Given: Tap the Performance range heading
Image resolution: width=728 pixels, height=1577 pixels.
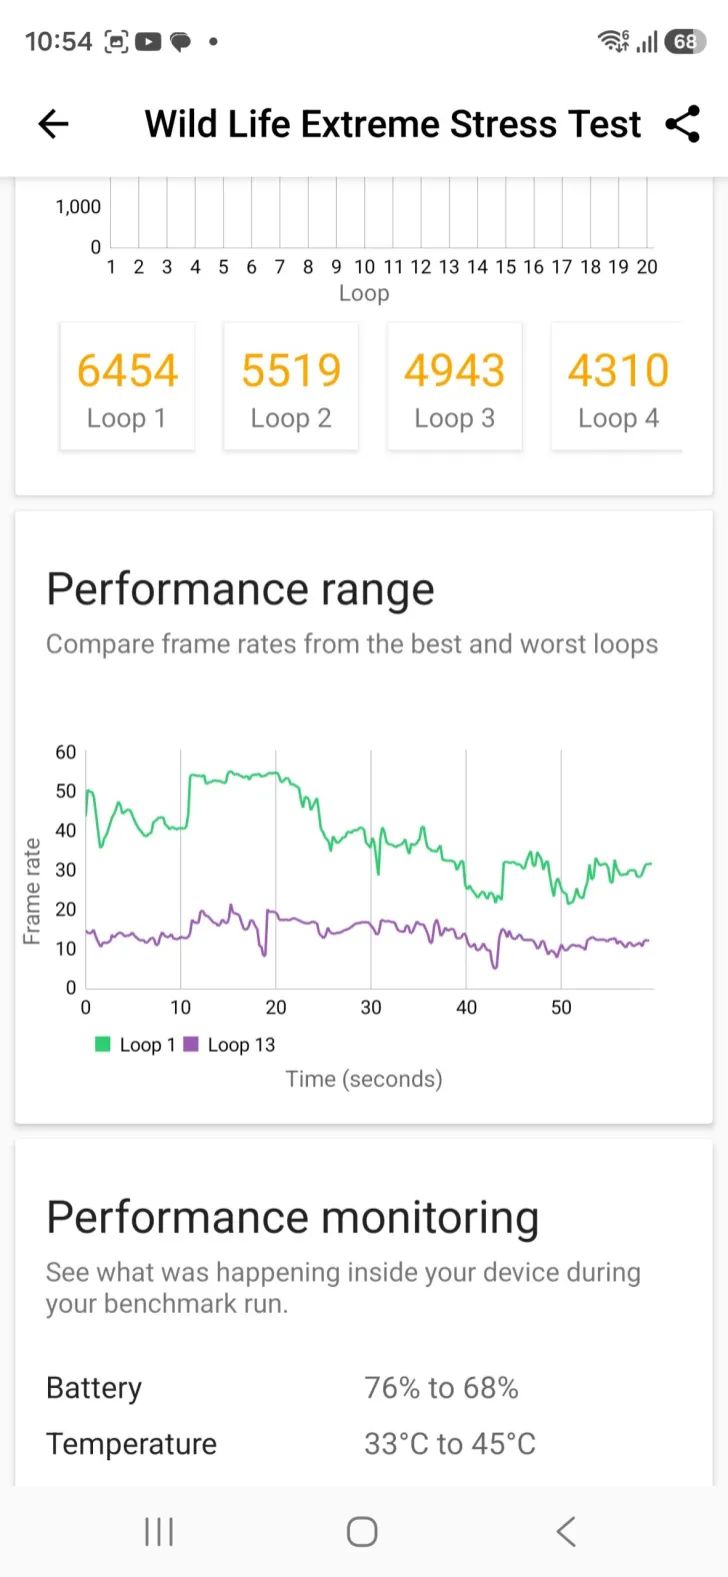Looking at the screenshot, I should pyautogui.click(x=240, y=589).
